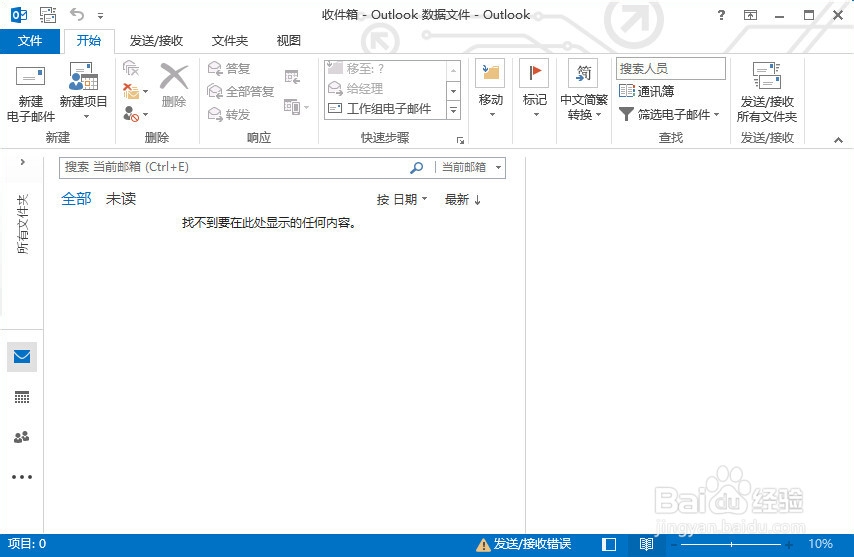The height and width of the screenshot is (557, 854).
Task: Open customize quick access toolbar dropdown
Action: [101, 16]
